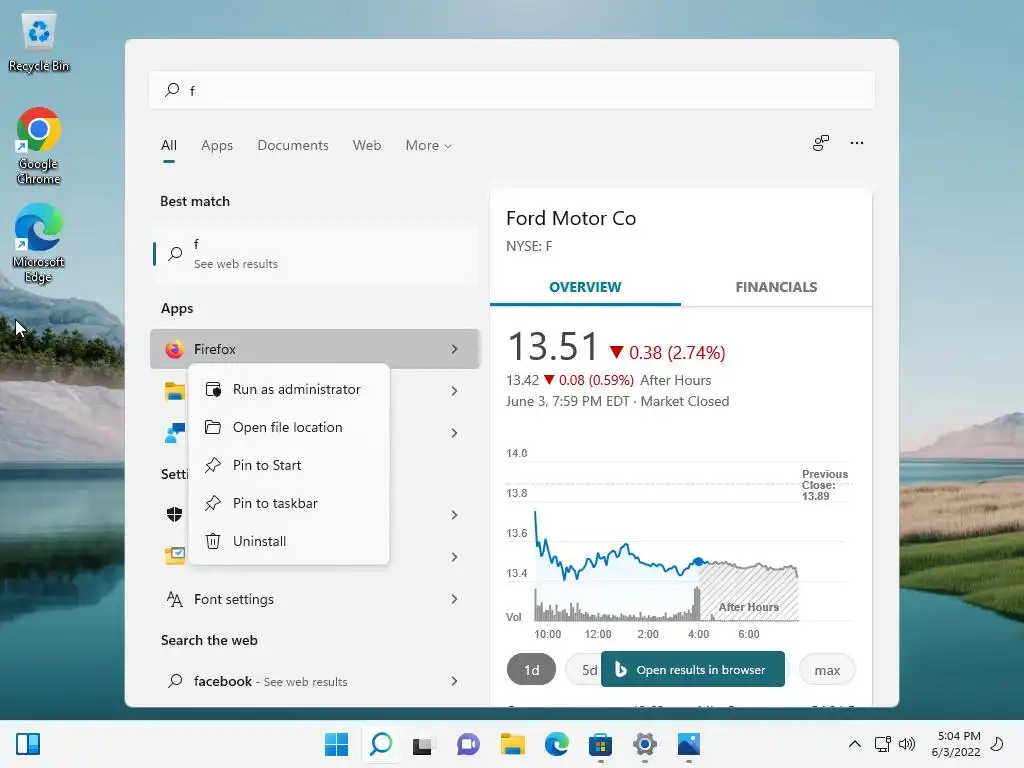The height and width of the screenshot is (768, 1024).
Task: Open Settings gear on the taskbar
Action: (x=645, y=744)
